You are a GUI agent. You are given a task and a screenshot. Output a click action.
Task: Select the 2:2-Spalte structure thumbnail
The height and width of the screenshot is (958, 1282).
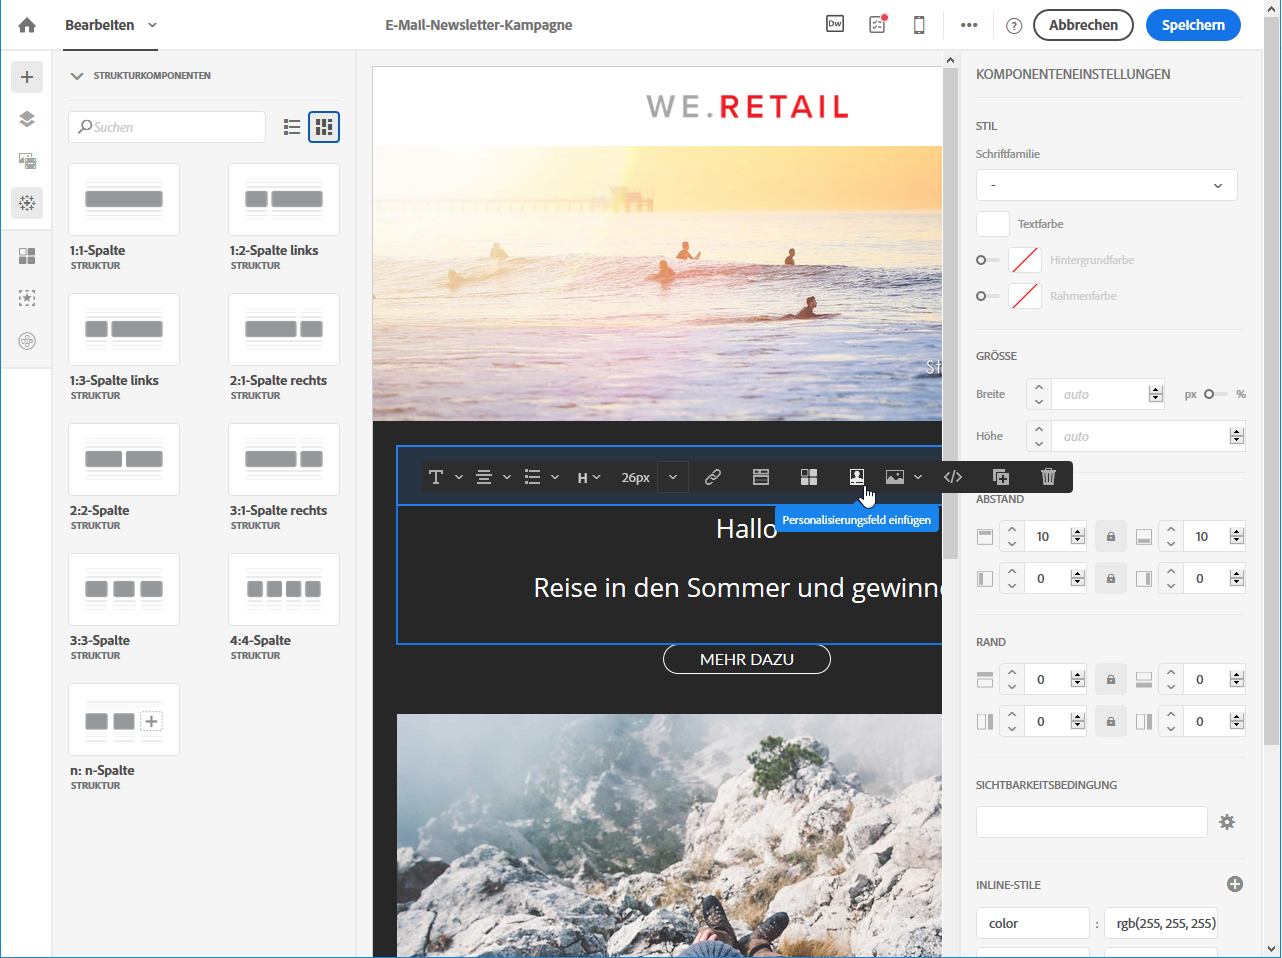click(x=124, y=459)
